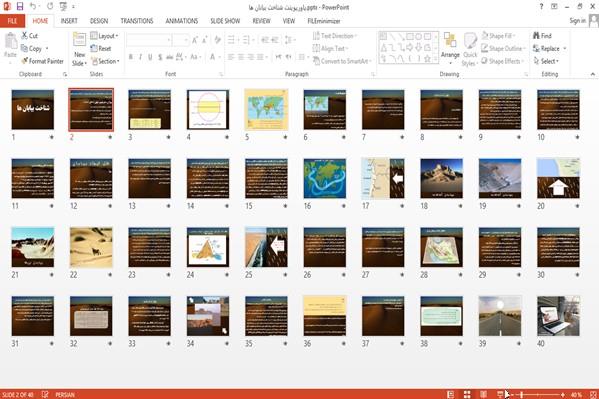This screenshot has height=399, width=599.
Task: Select the Arrange tool in Drawing group
Action: 450,47
